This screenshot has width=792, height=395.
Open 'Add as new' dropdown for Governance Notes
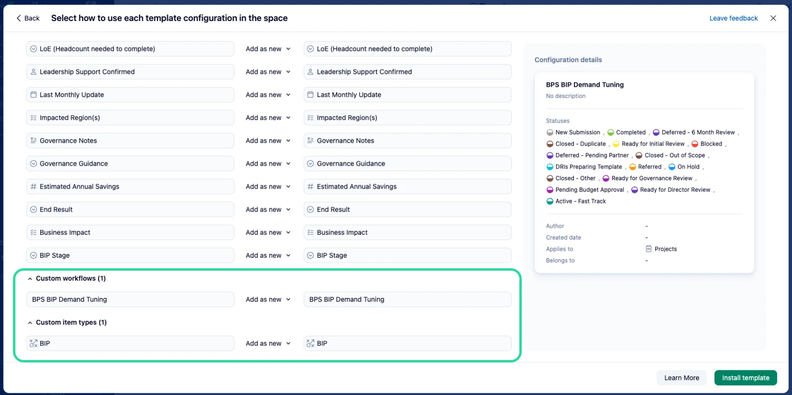268,140
